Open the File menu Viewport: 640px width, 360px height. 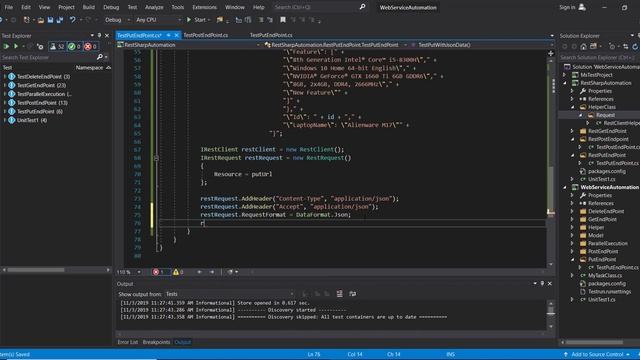[x=9, y=7]
